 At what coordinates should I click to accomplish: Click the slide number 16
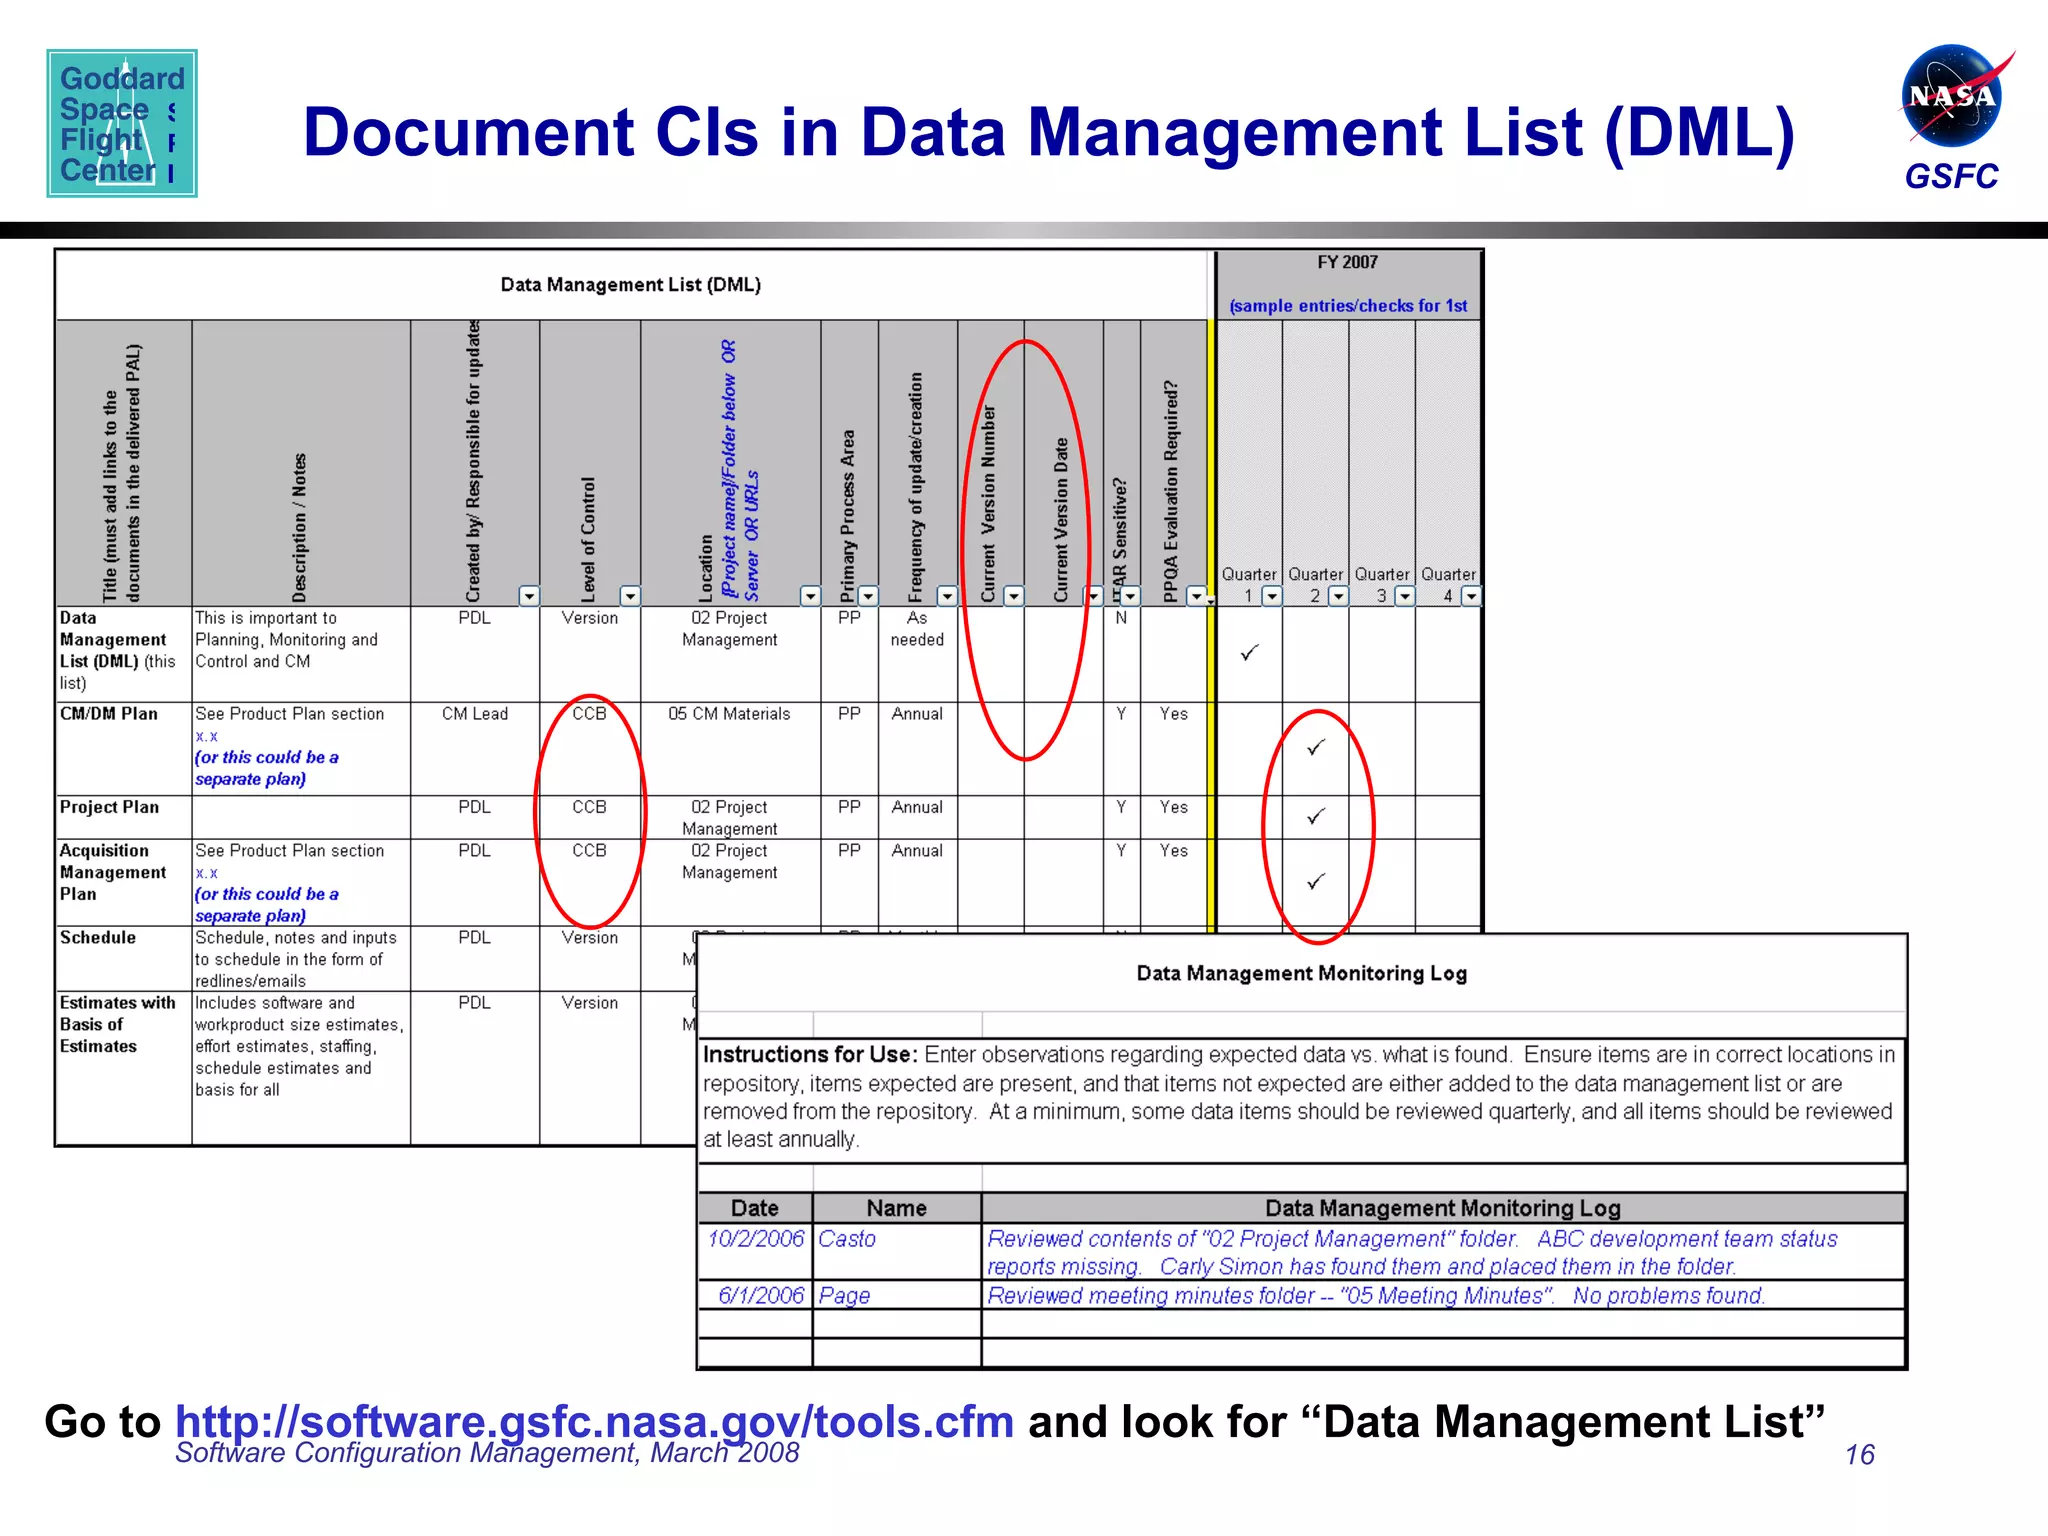pyautogui.click(x=1859, y=1455)
